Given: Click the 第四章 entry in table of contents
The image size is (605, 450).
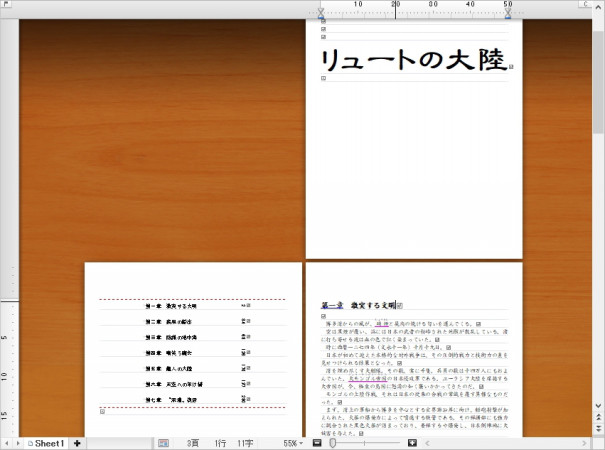Looking at the screenshot, I should (x=168, y=353).
